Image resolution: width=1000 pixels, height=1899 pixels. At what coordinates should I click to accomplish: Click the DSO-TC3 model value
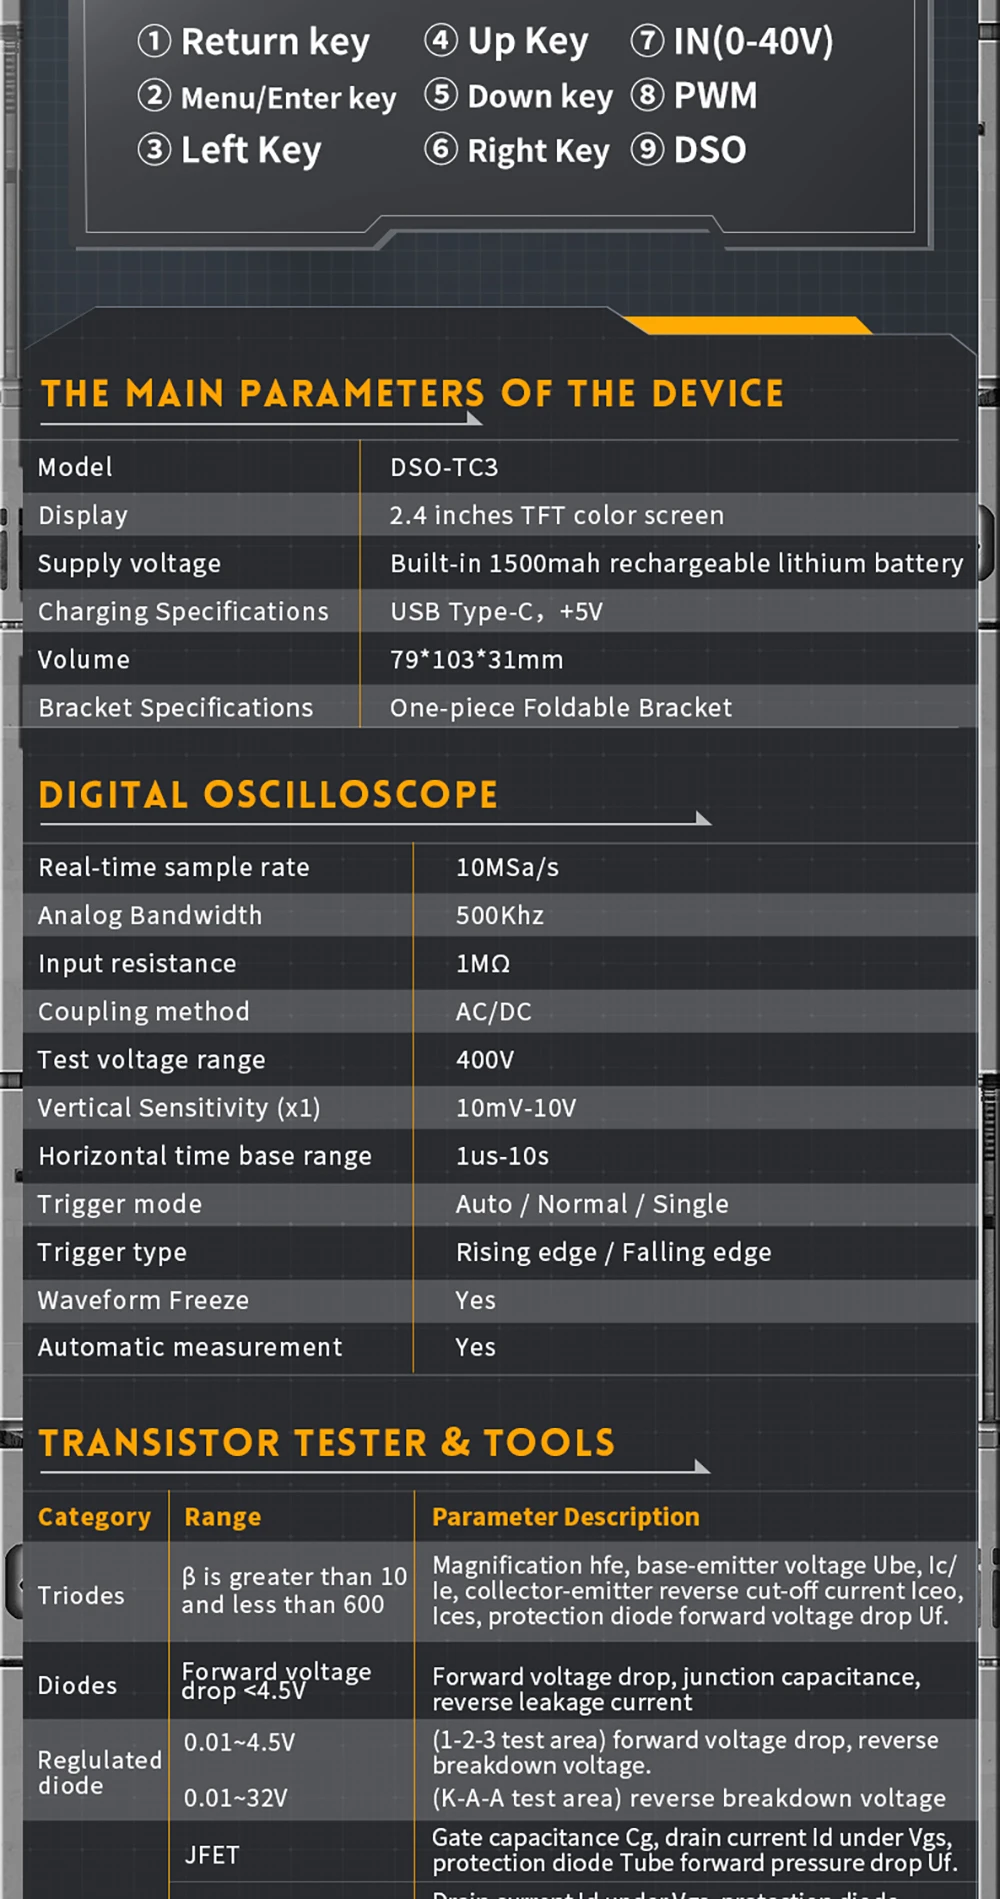pyautogui.click(x=444, y=467)
